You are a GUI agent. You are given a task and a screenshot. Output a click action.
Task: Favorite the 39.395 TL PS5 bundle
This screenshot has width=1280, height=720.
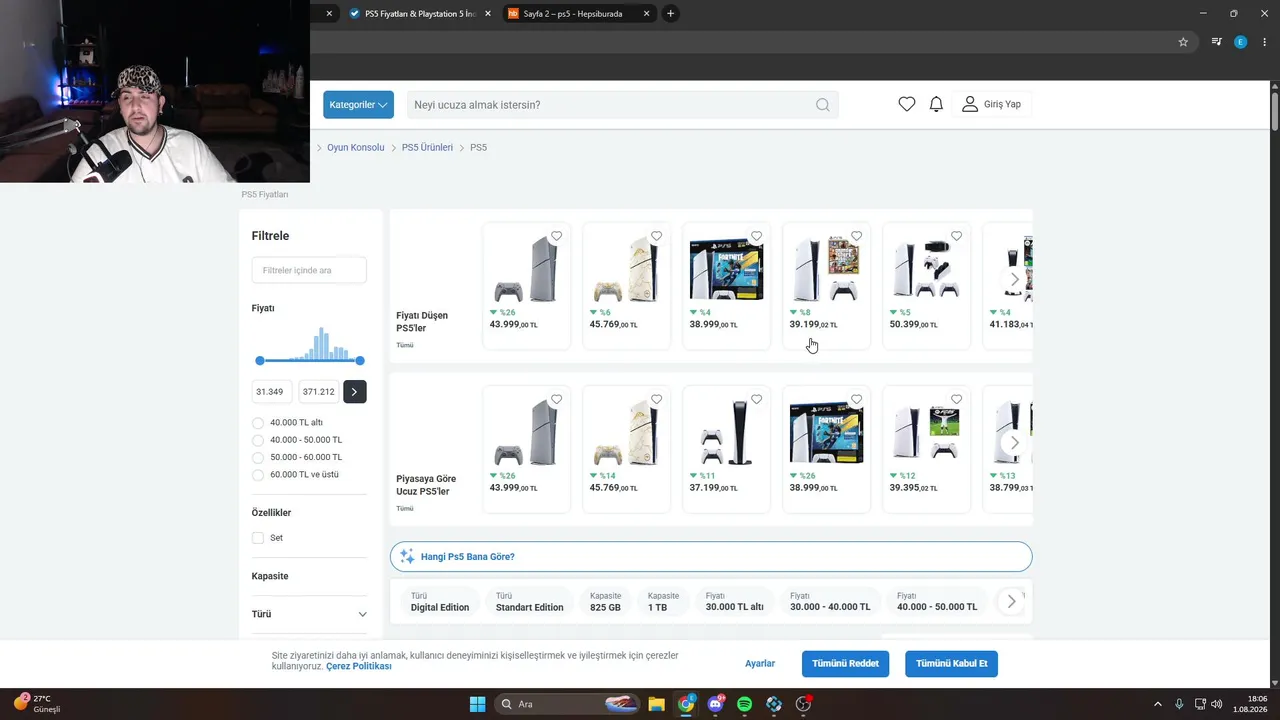pyautogui.click(x=957, y=400)
